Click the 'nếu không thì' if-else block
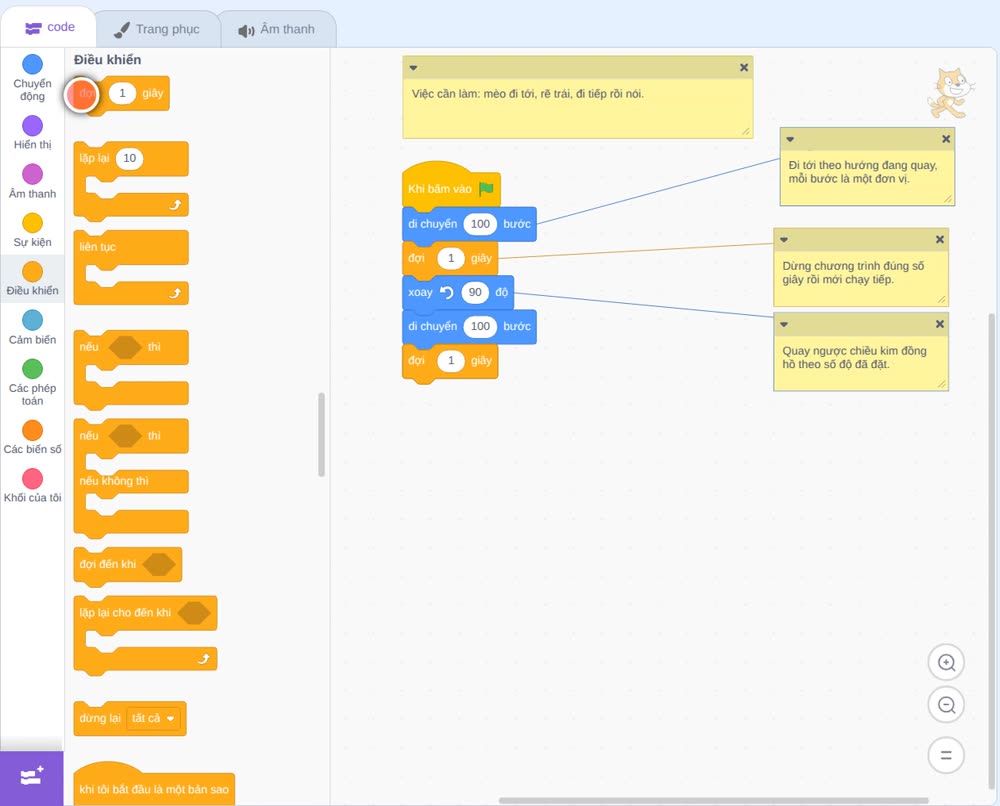The width and height of the screenshot is (1000, 806). pos(131,478)
